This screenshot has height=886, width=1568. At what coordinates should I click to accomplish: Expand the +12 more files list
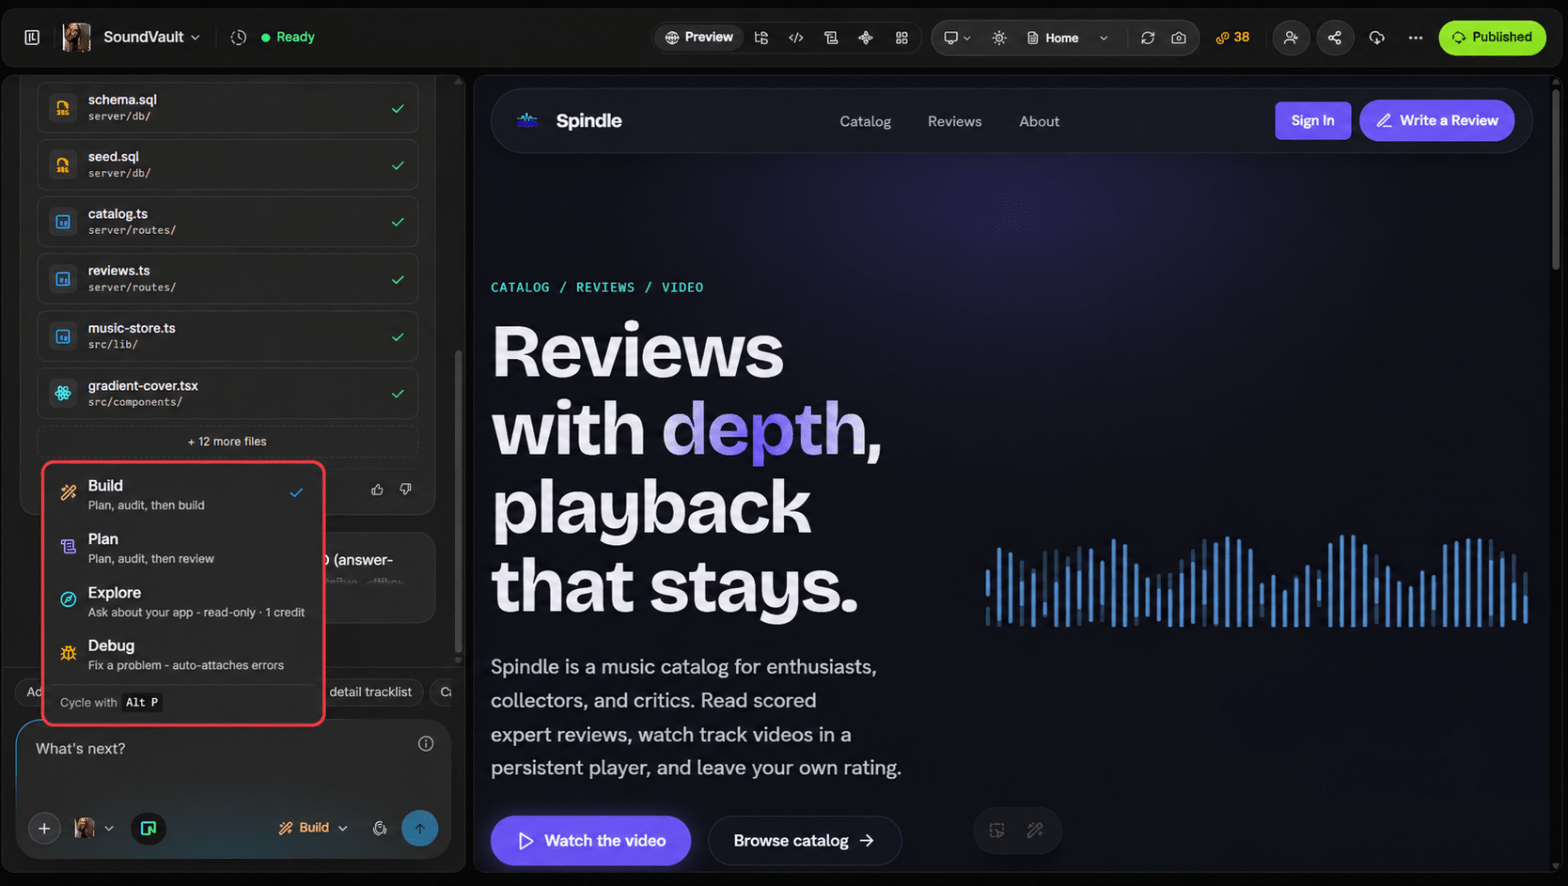coord(227,441)
